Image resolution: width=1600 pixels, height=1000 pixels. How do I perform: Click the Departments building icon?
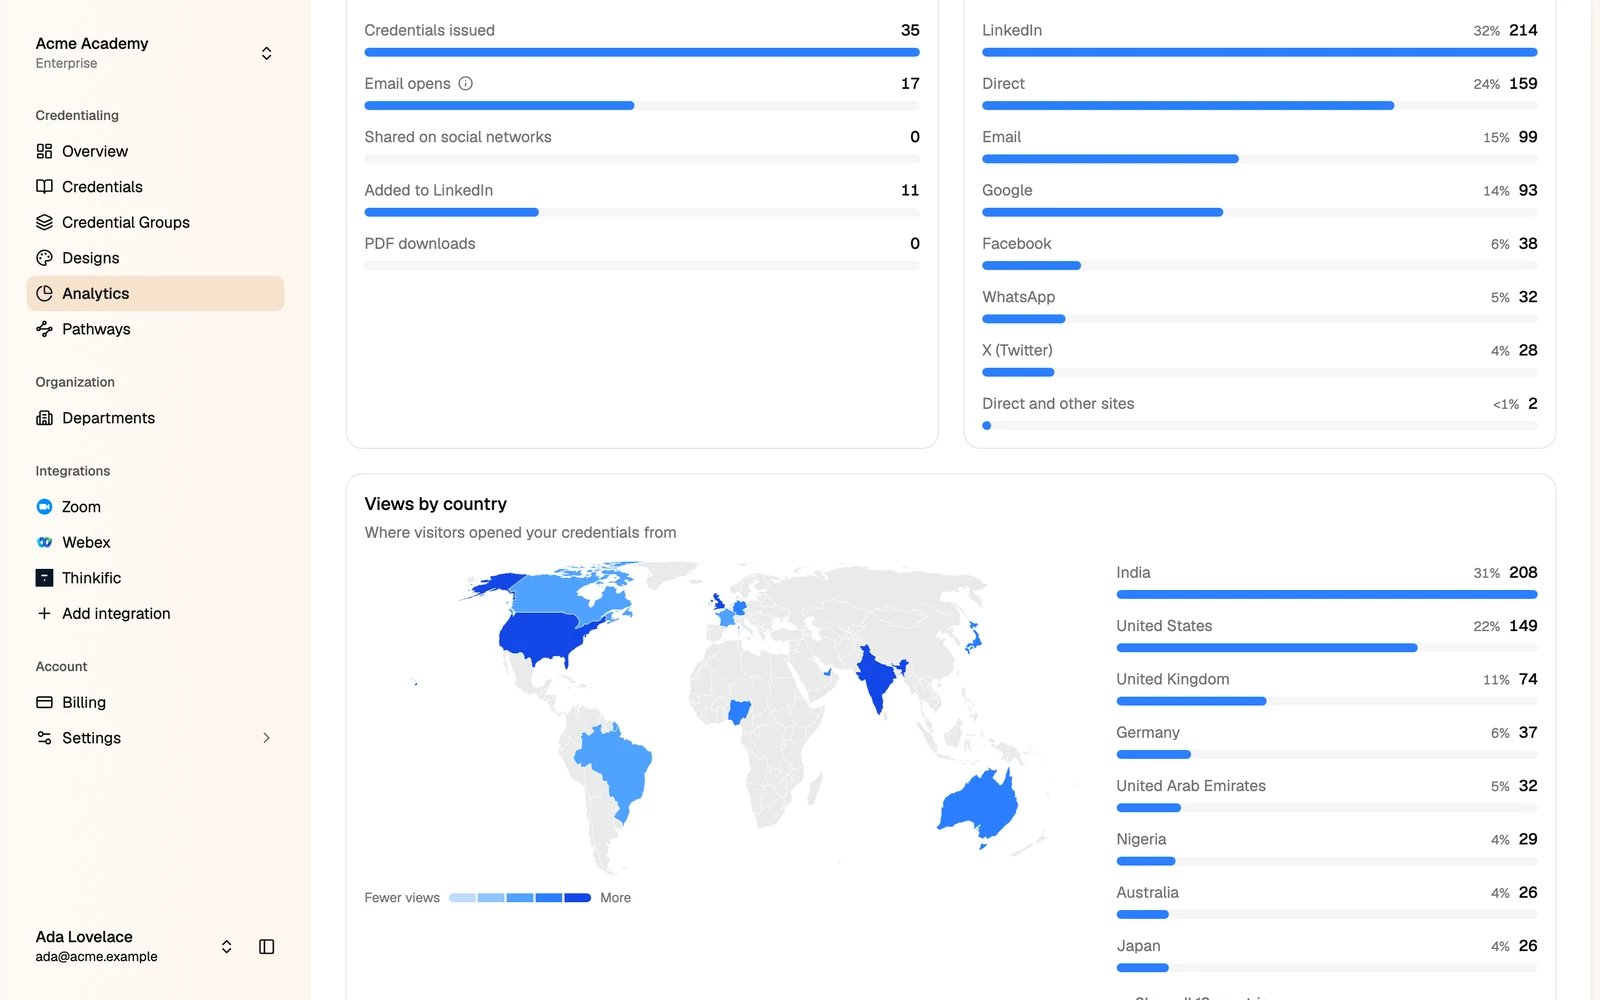click(x=44, y=418)
